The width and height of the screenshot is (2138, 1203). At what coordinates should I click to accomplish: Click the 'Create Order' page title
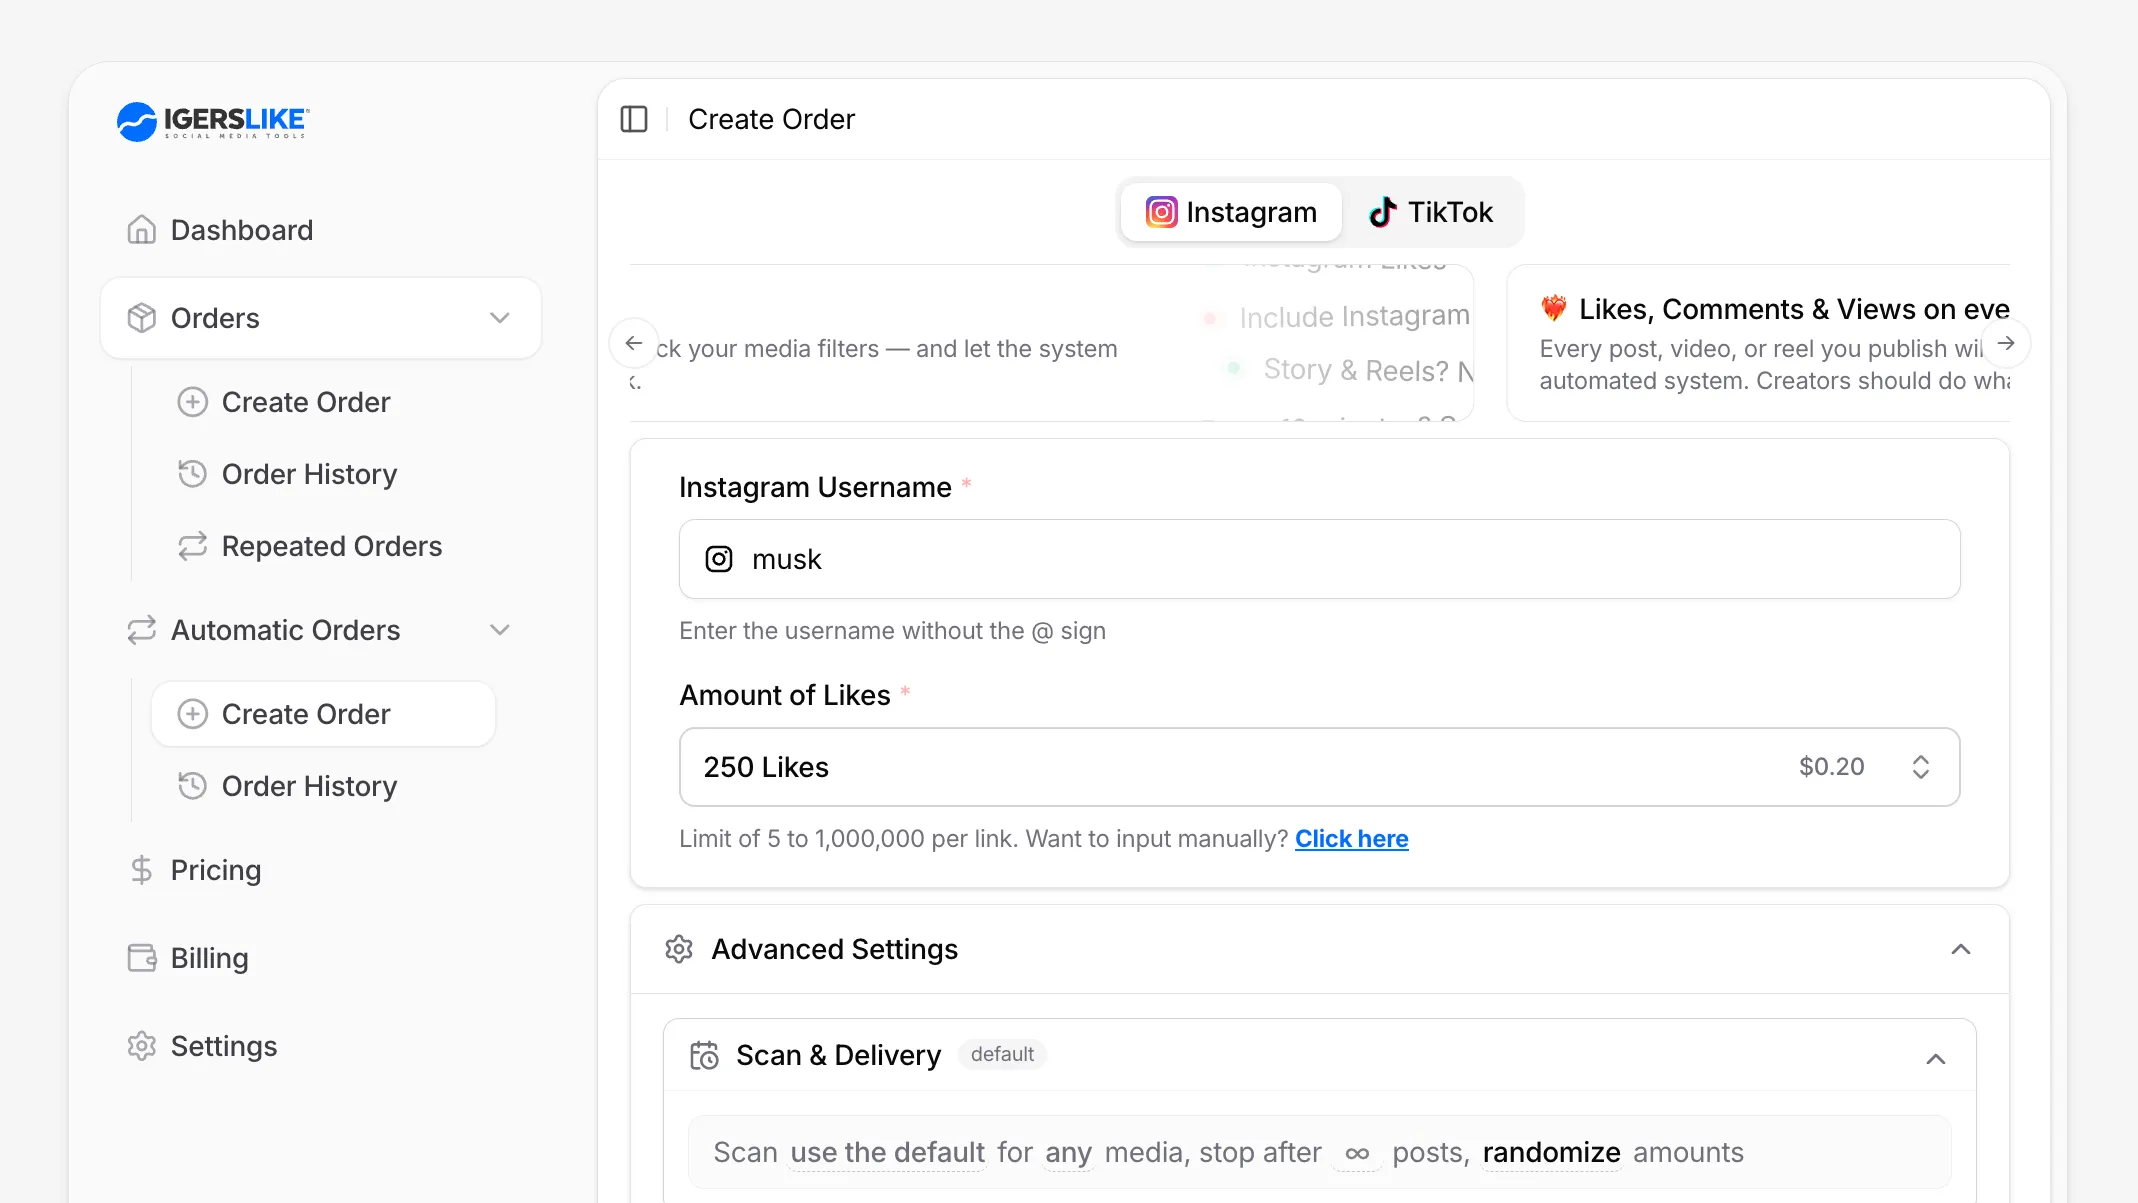772,119
